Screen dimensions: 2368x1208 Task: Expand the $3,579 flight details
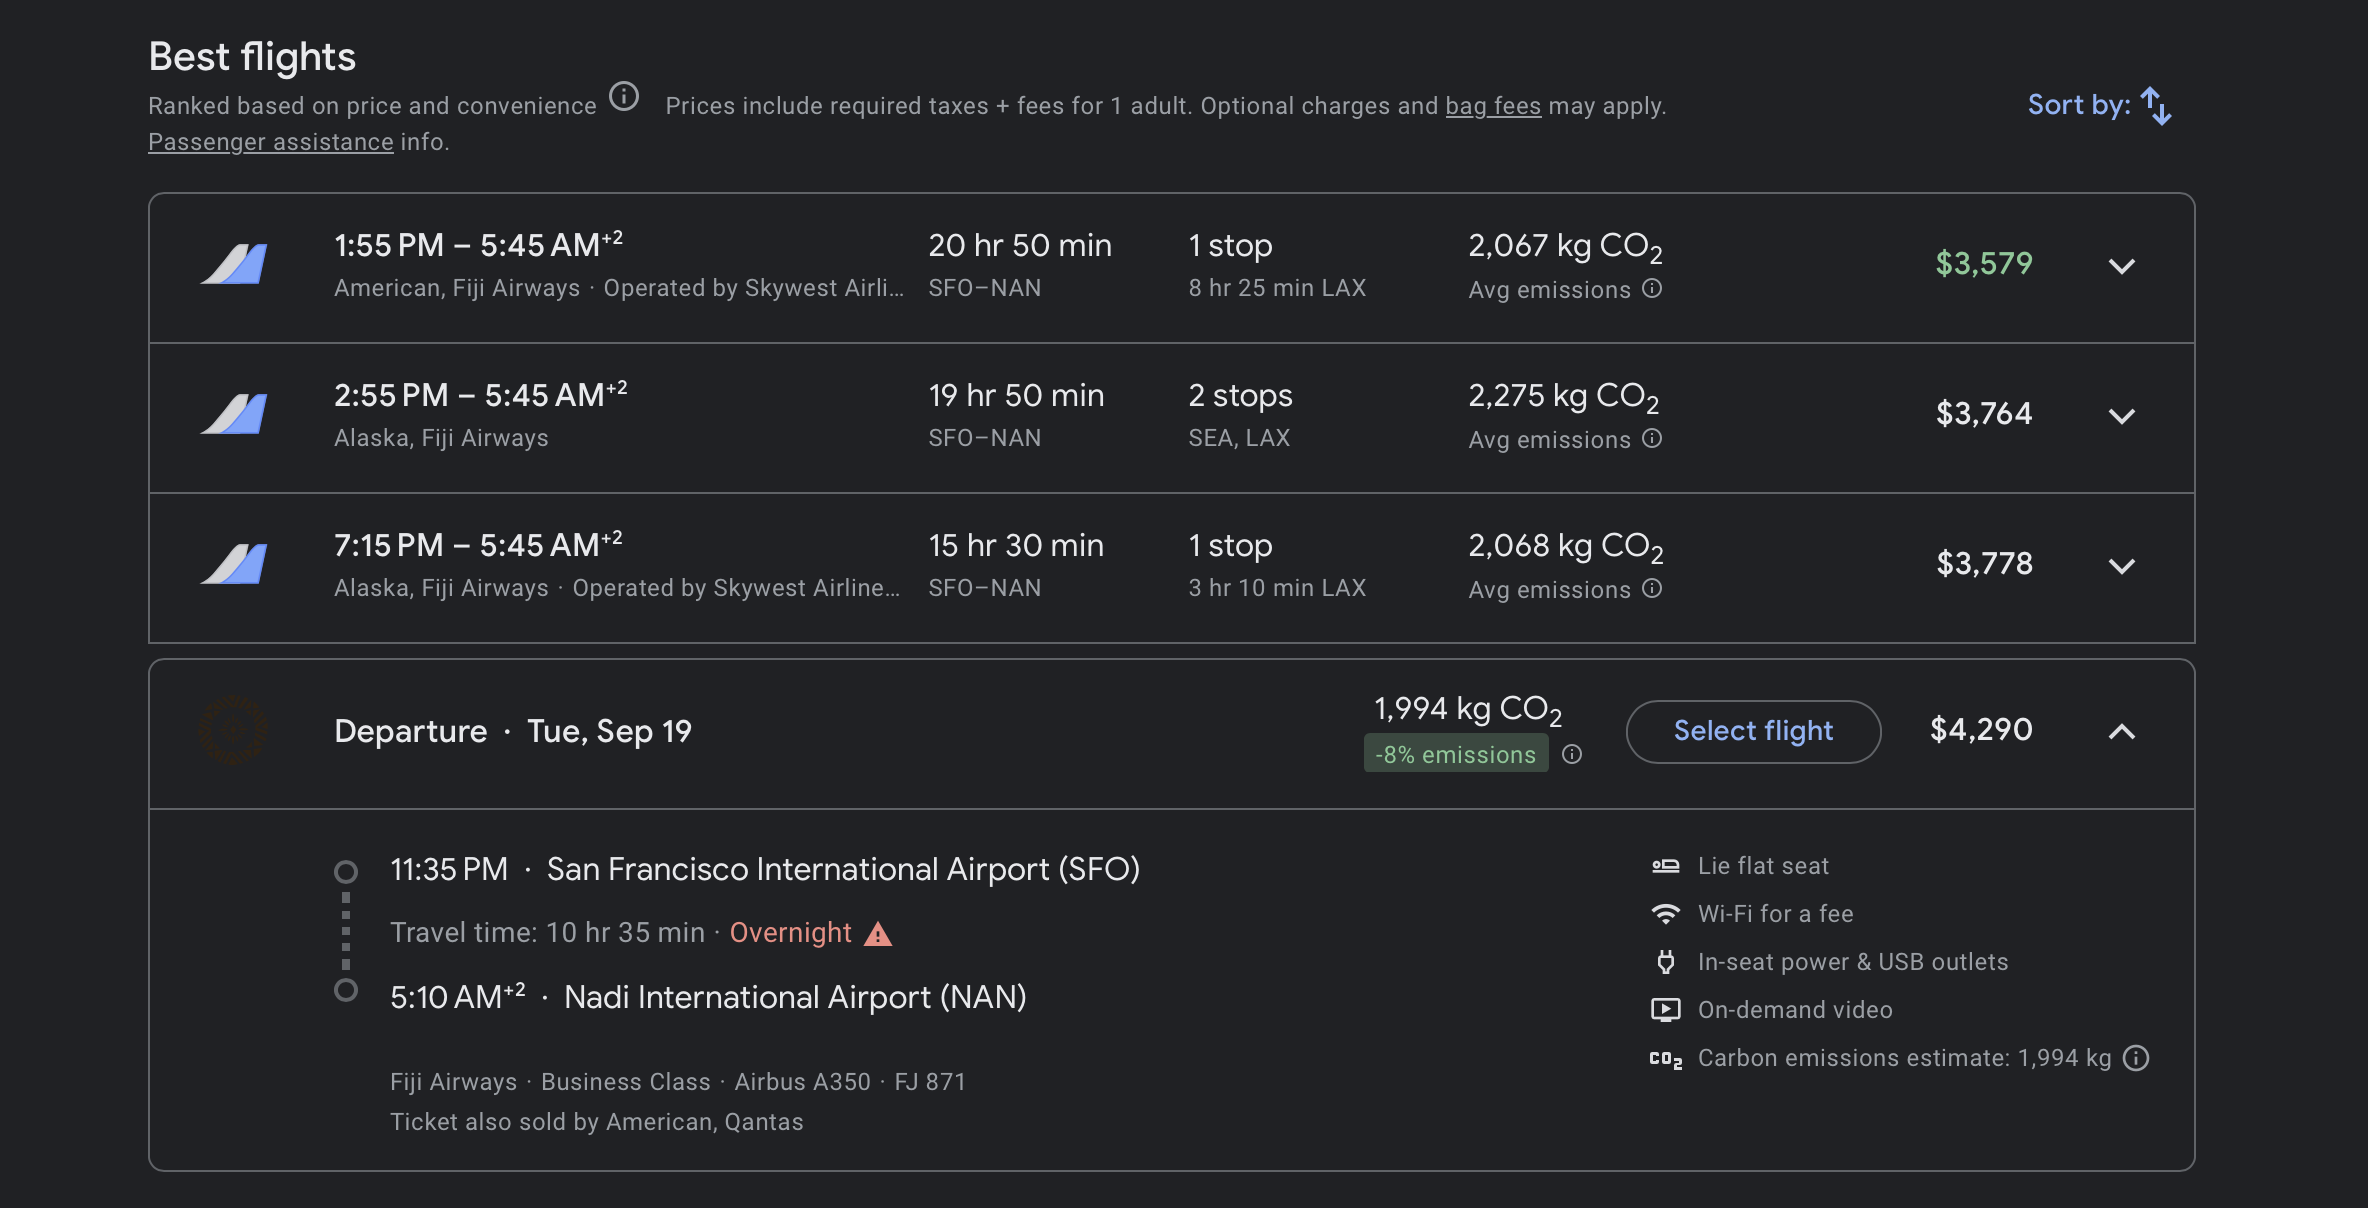(x=2121, y=266)
